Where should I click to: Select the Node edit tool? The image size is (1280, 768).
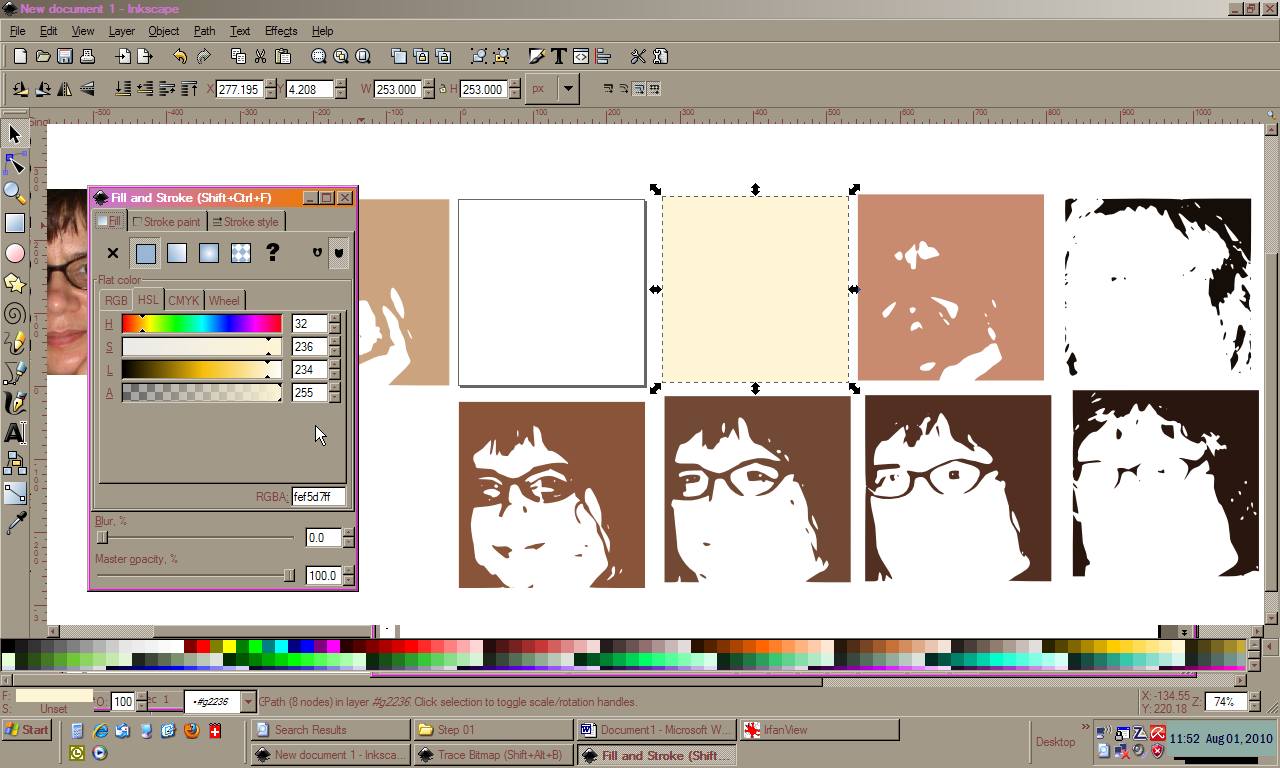[14, 163]
